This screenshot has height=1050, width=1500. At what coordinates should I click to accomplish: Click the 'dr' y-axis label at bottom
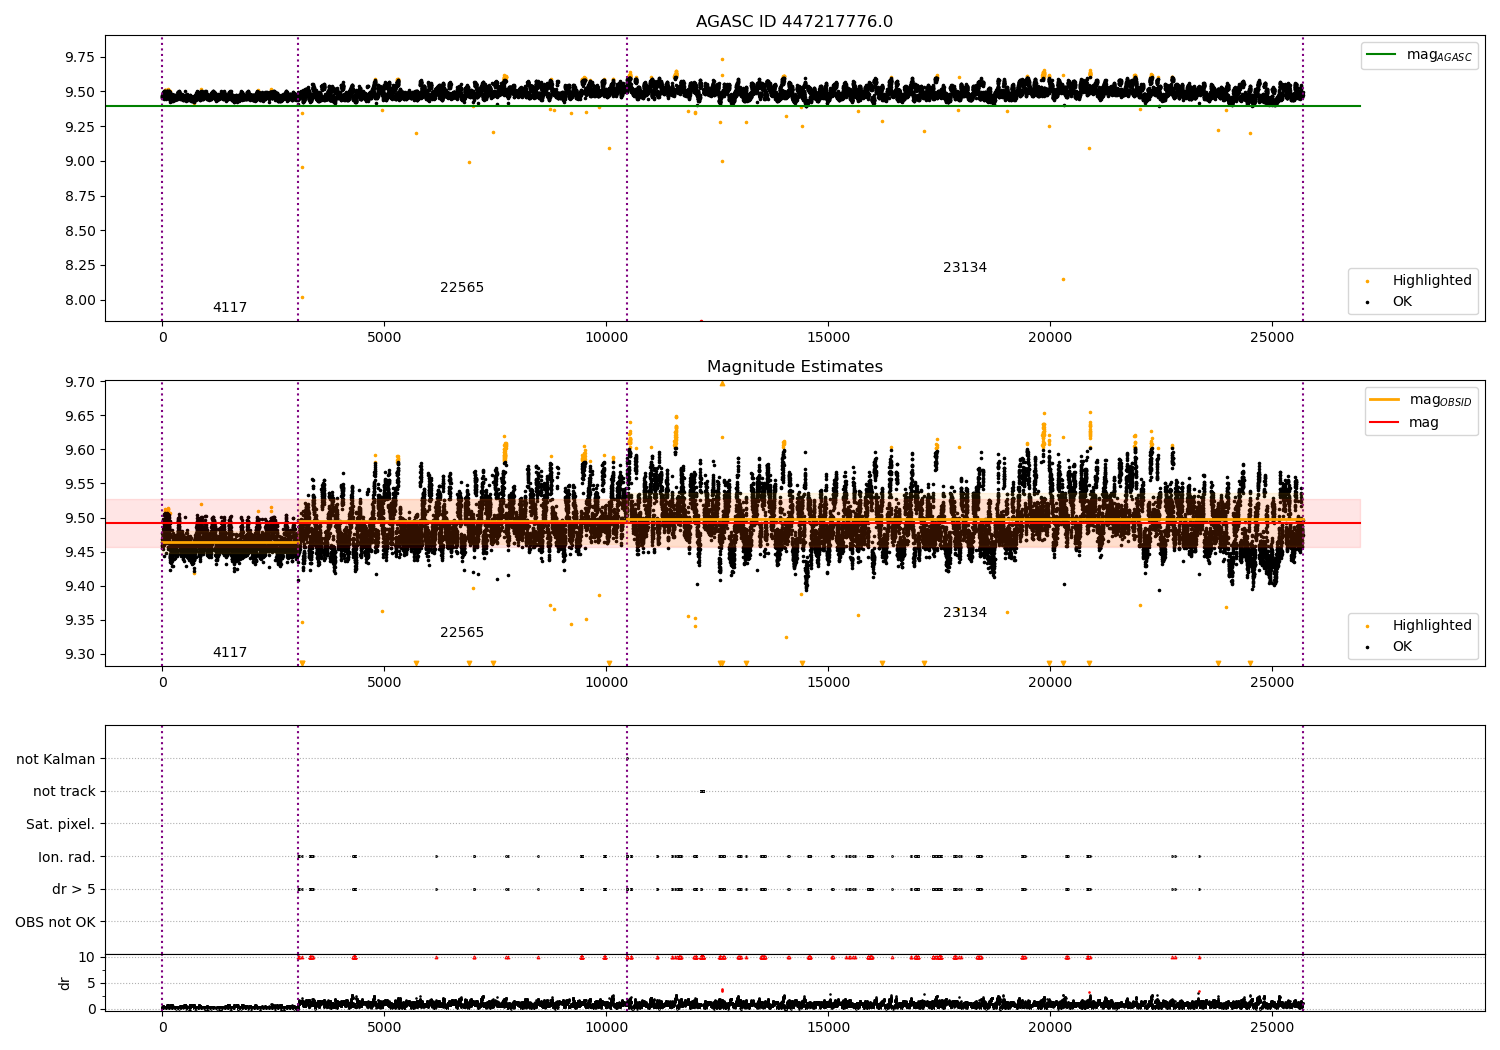click(65, 983)
